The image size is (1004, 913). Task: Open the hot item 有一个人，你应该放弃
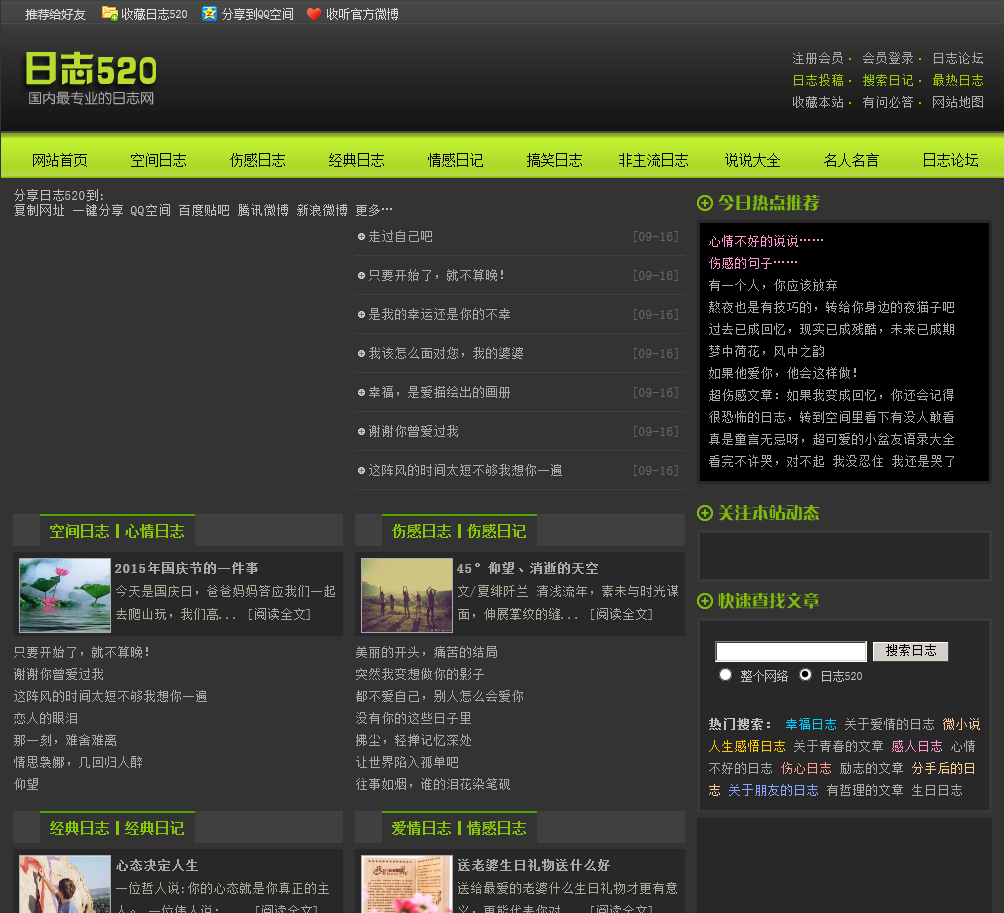(x=773, y=286)
